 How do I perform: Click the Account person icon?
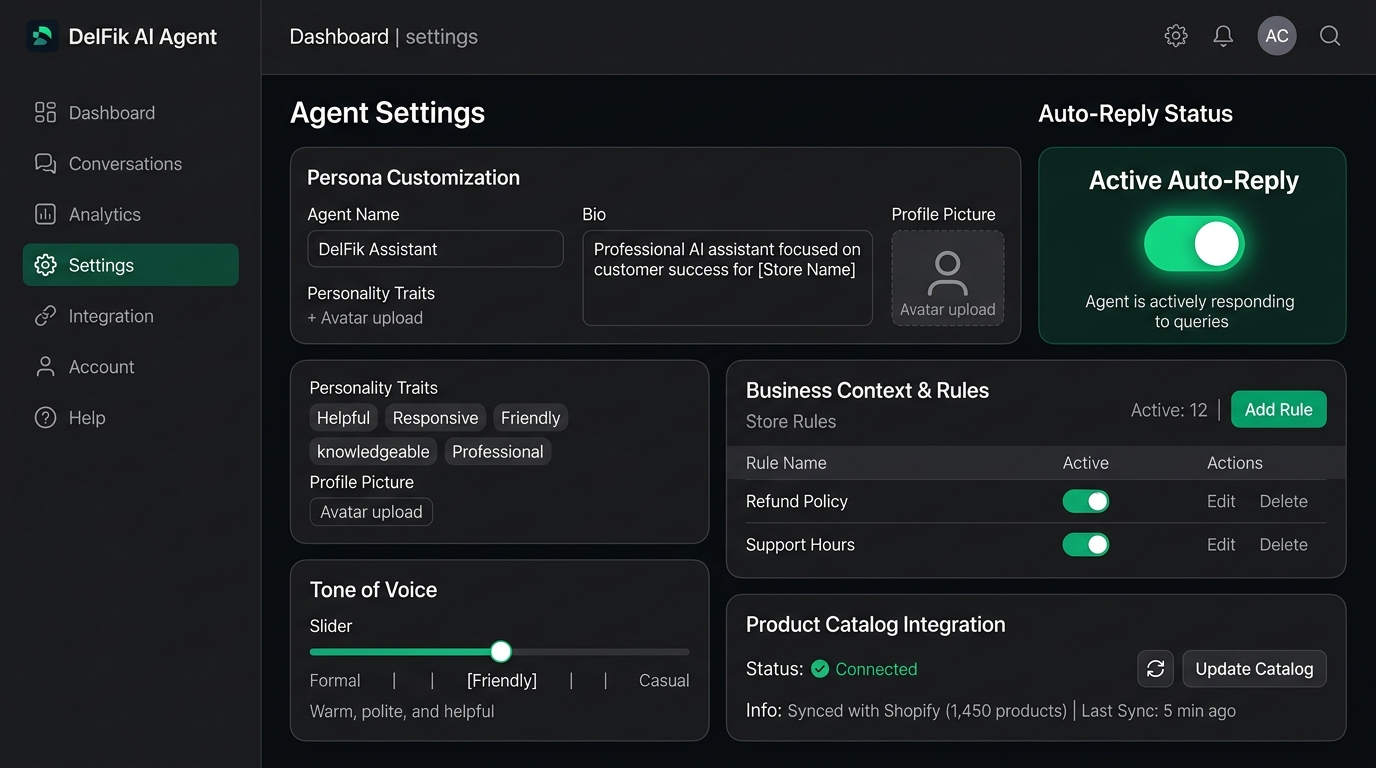click(45, 367)
